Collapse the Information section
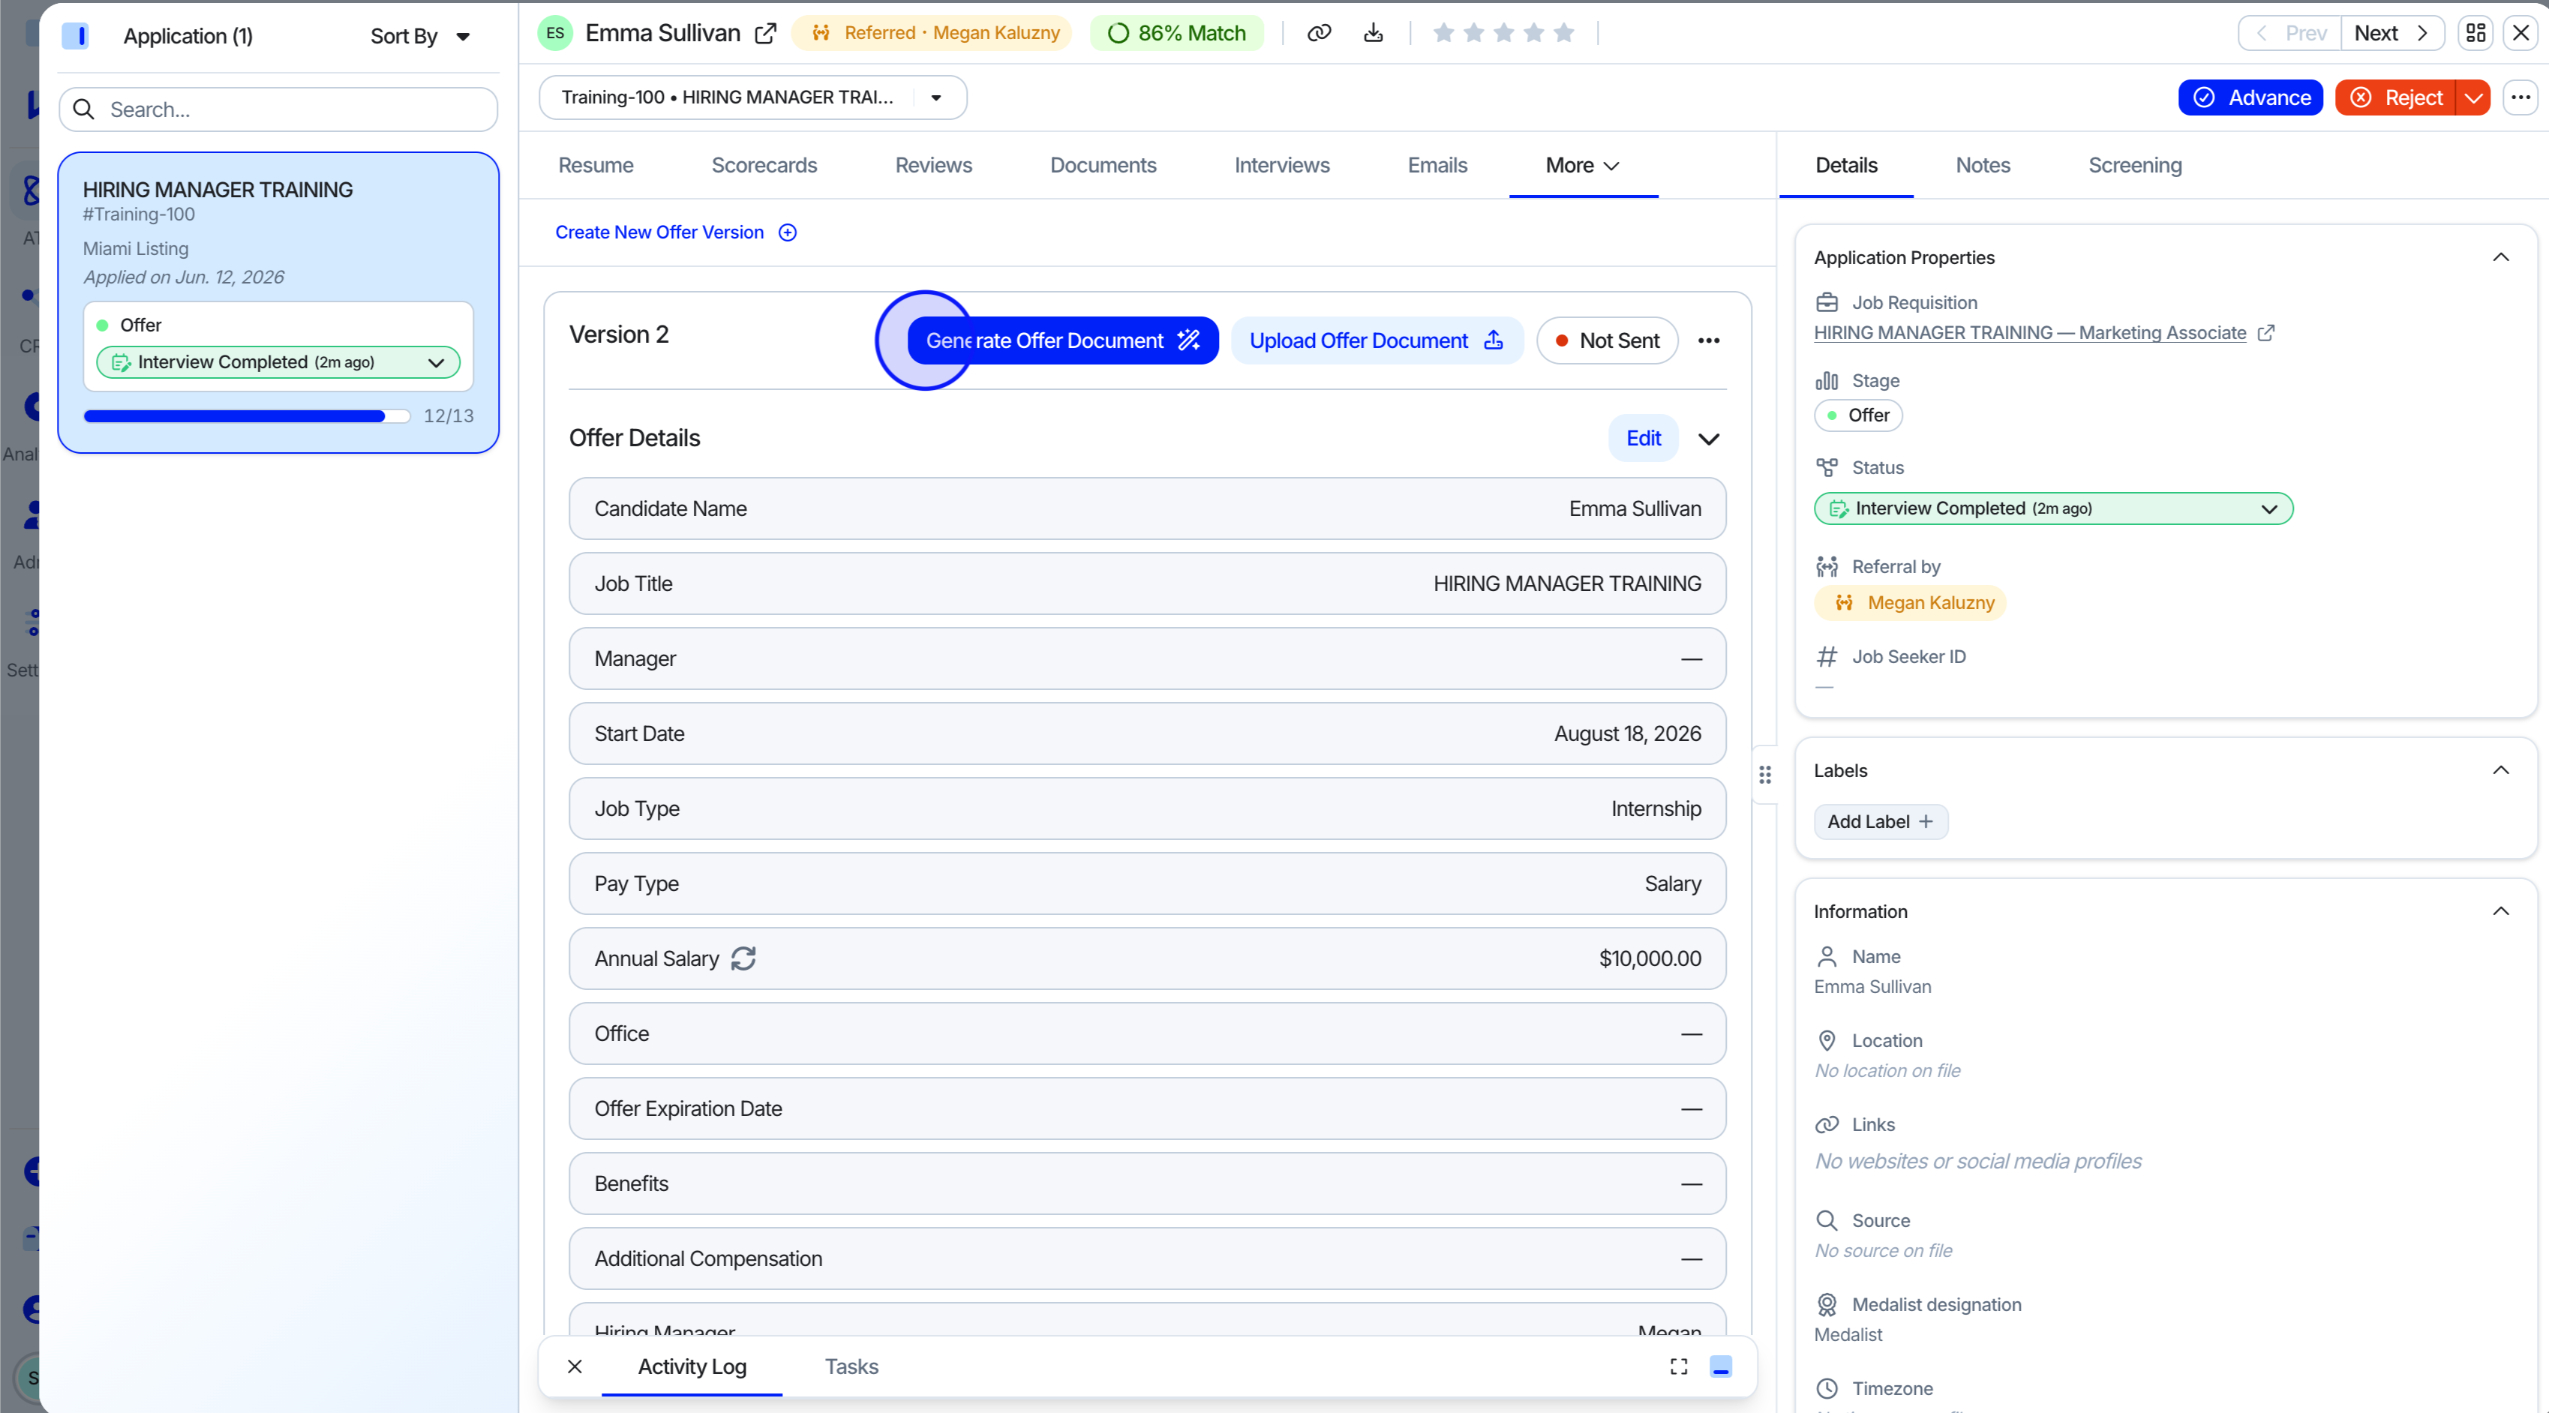This screenshot has height=1413, width=2549. (2500, 911)
